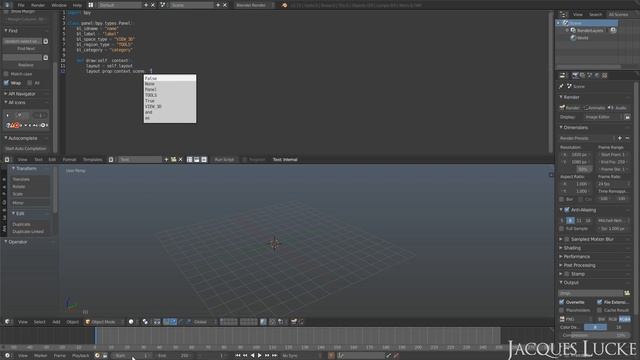Select the World properties tab

[x=597, y=75]
